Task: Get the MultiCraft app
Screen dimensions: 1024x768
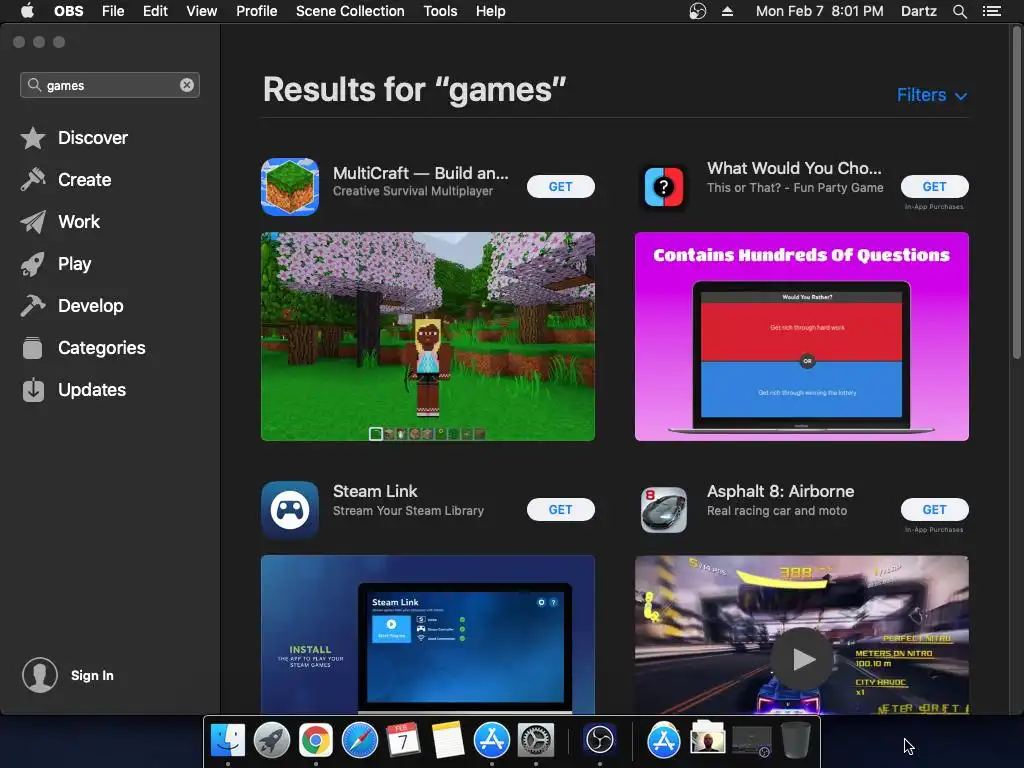Action: pos(560,187)
